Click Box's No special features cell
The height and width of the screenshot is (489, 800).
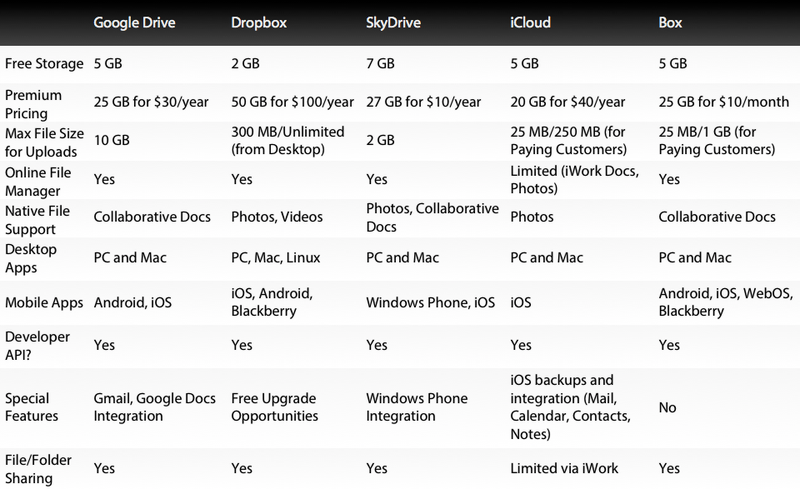(667, 407)
